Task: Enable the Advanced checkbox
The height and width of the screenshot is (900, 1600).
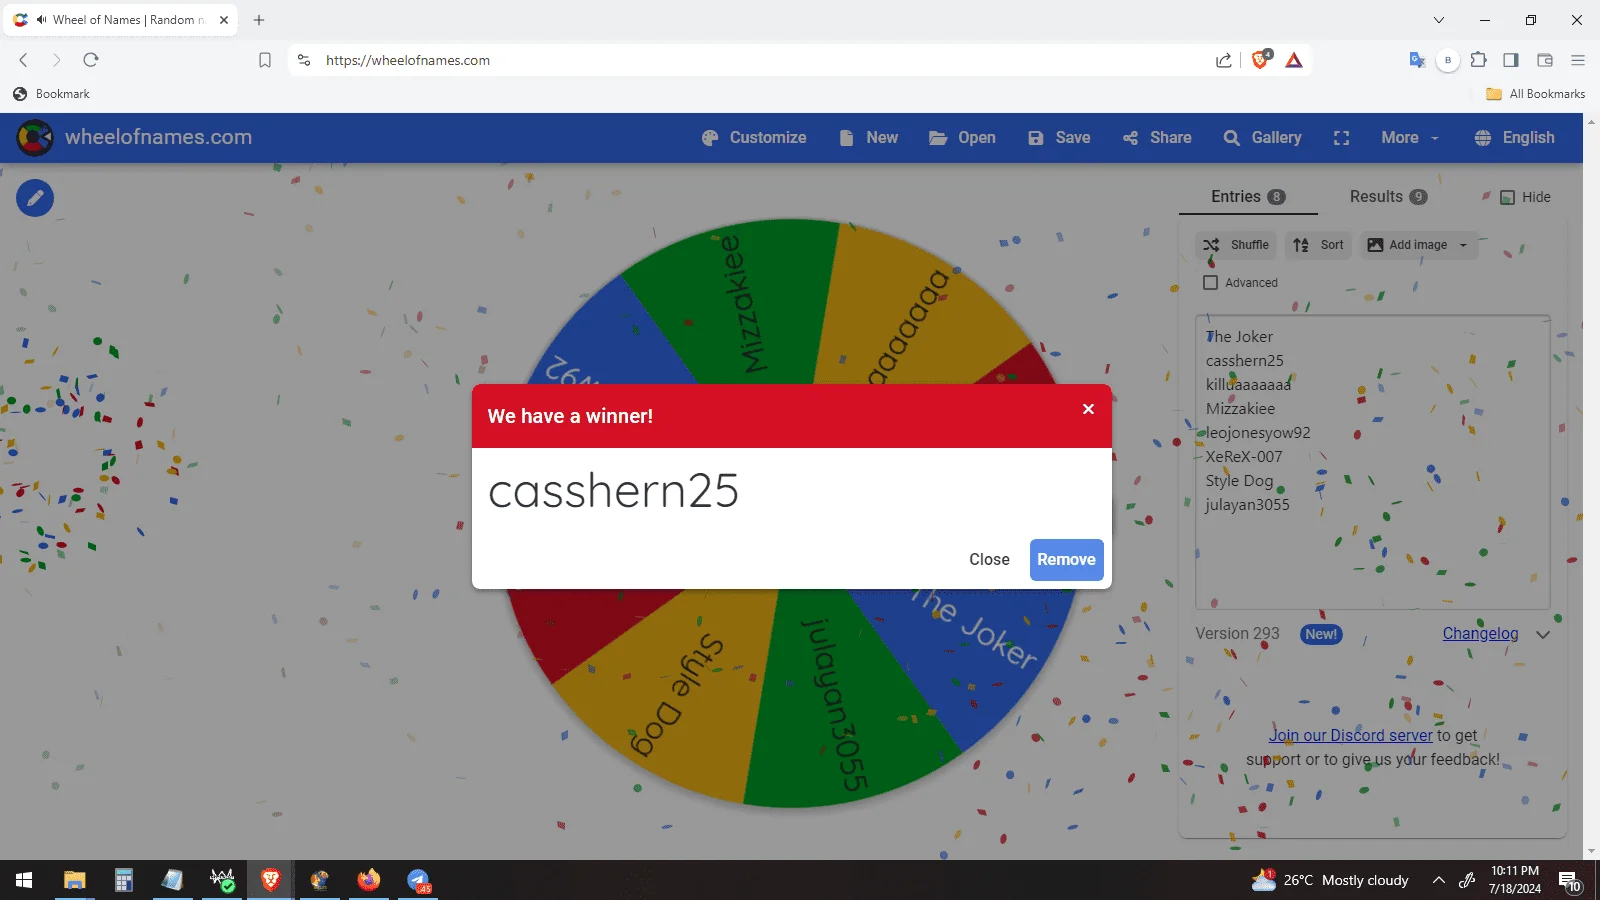Action: 1211,283
